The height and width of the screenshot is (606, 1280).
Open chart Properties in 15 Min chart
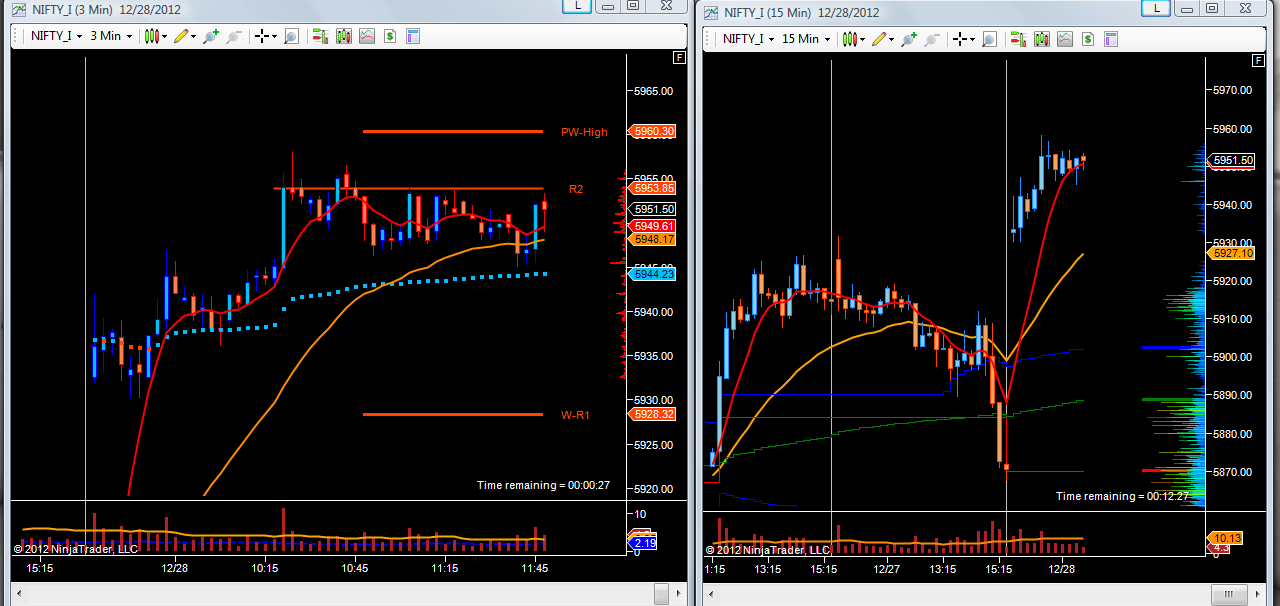click(x=1111, y=38)
